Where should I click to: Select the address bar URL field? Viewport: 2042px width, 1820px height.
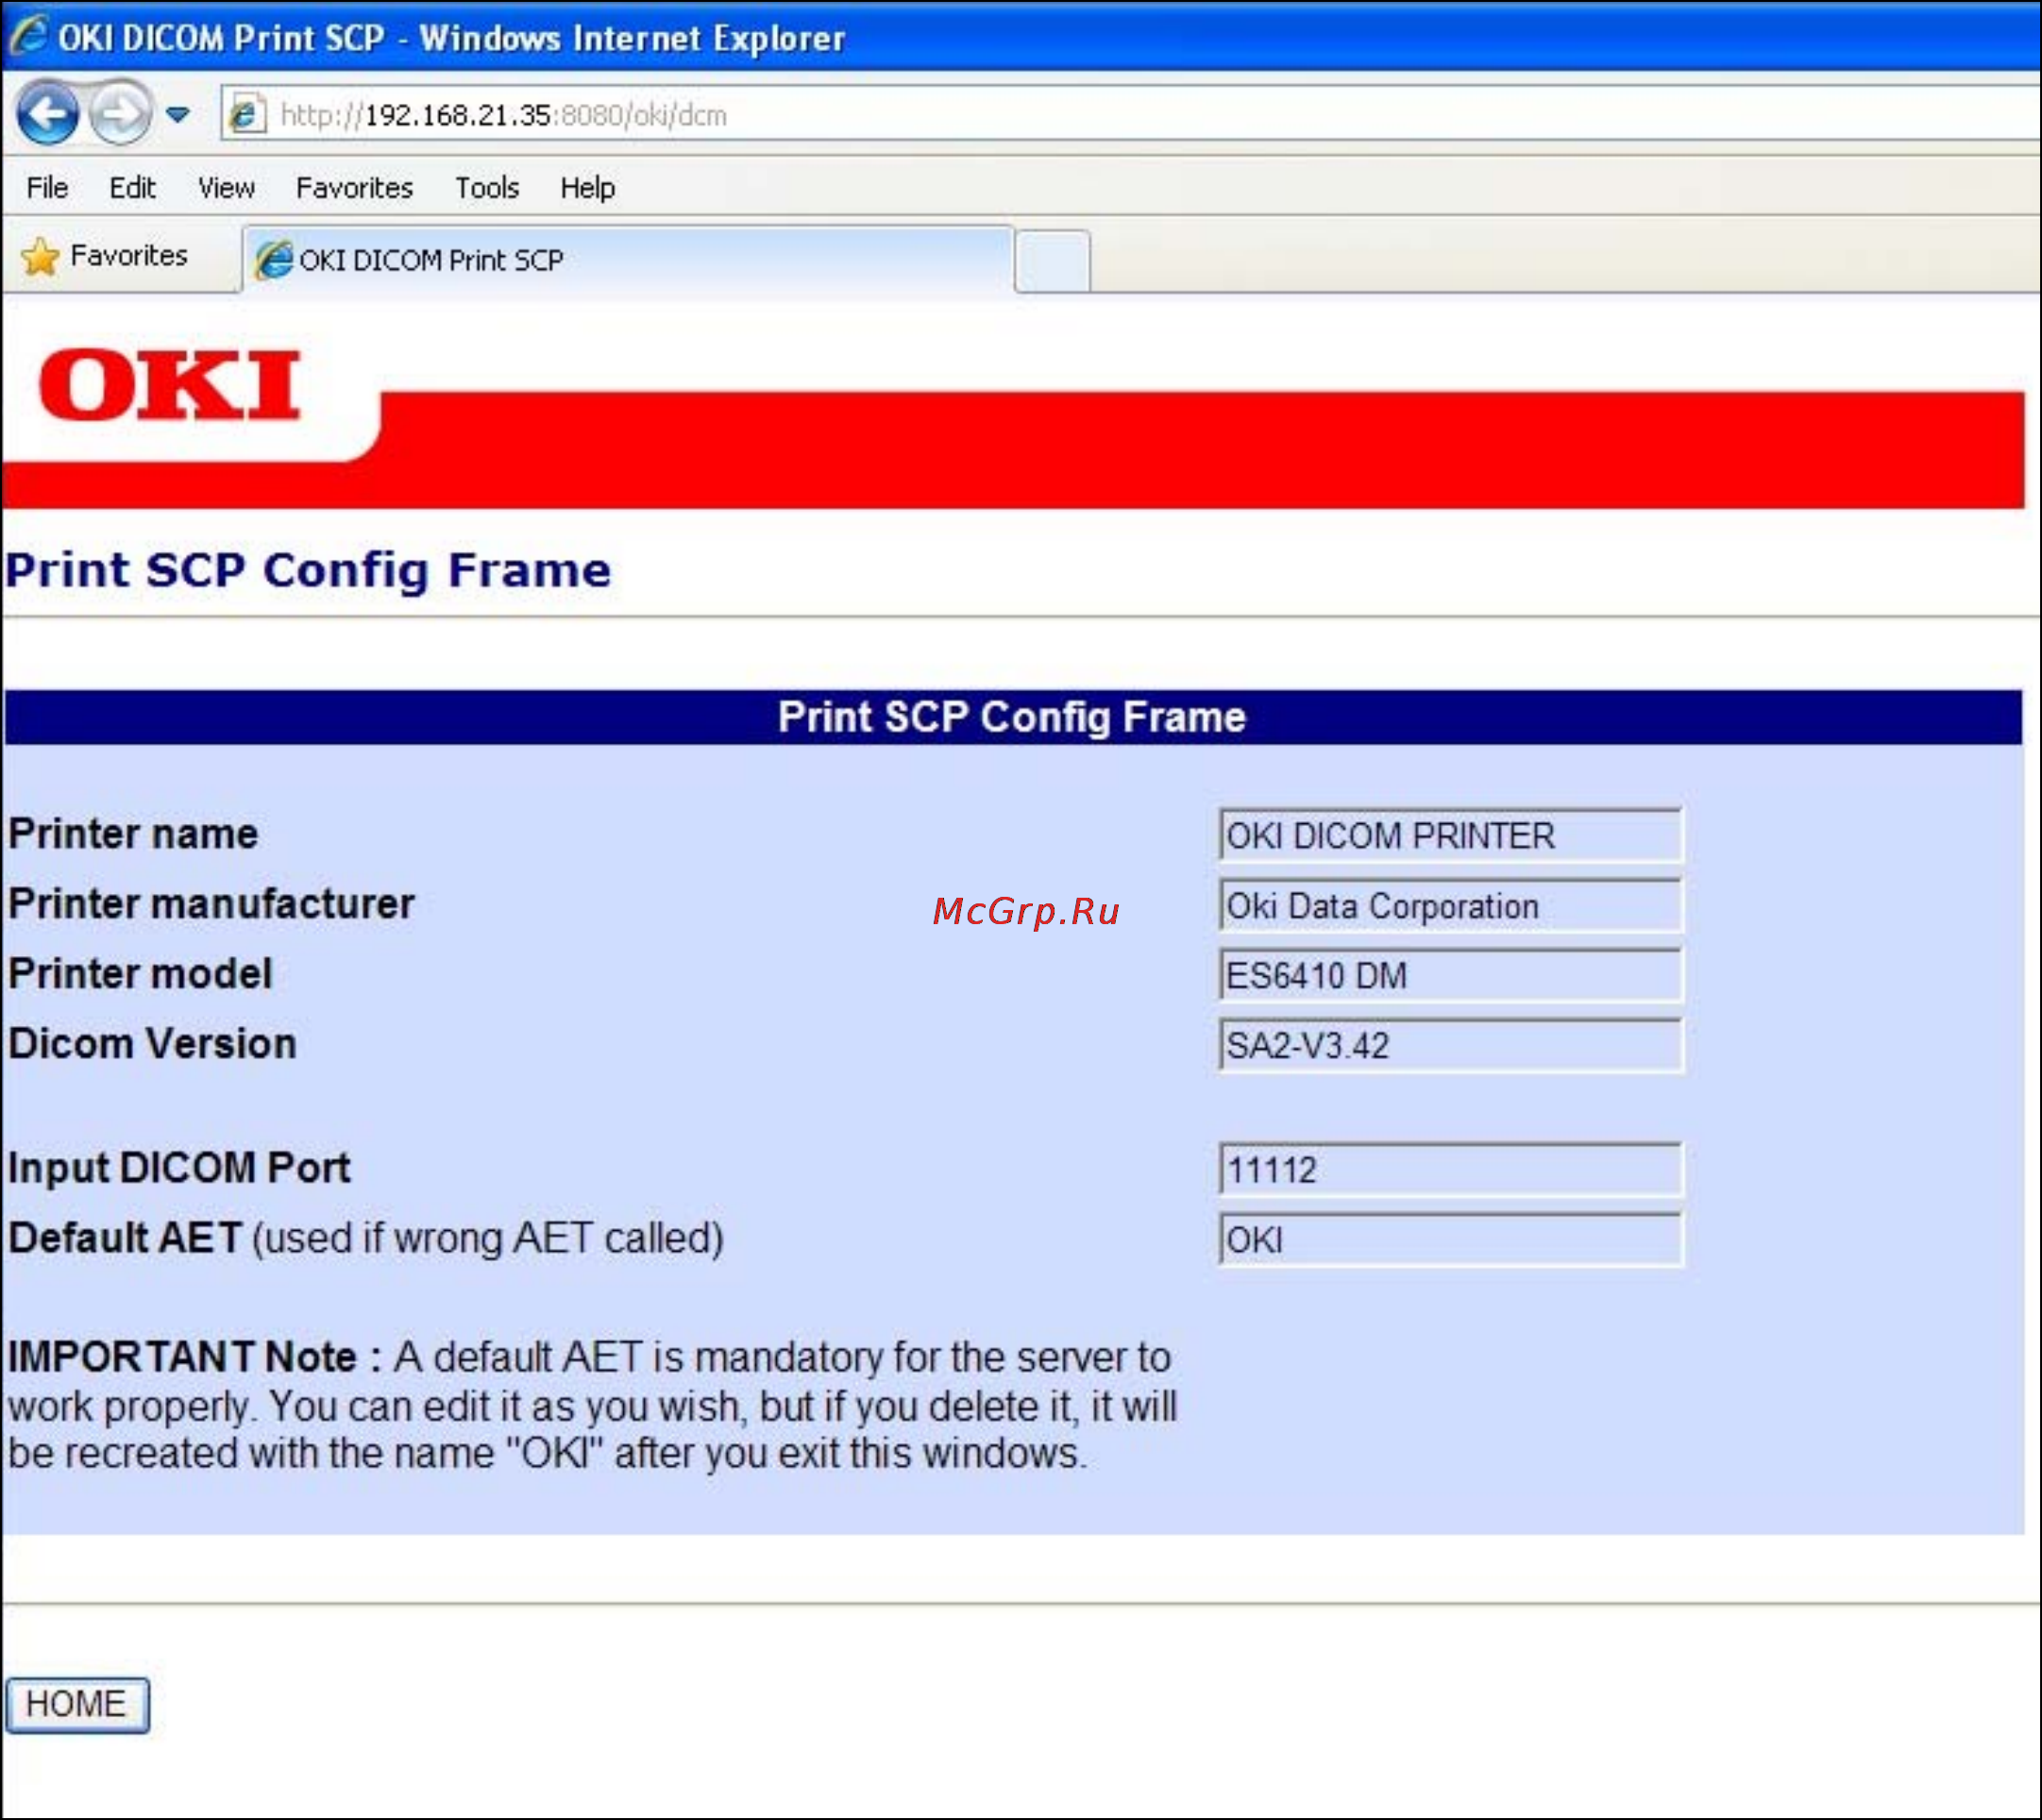coord(1130,114)
